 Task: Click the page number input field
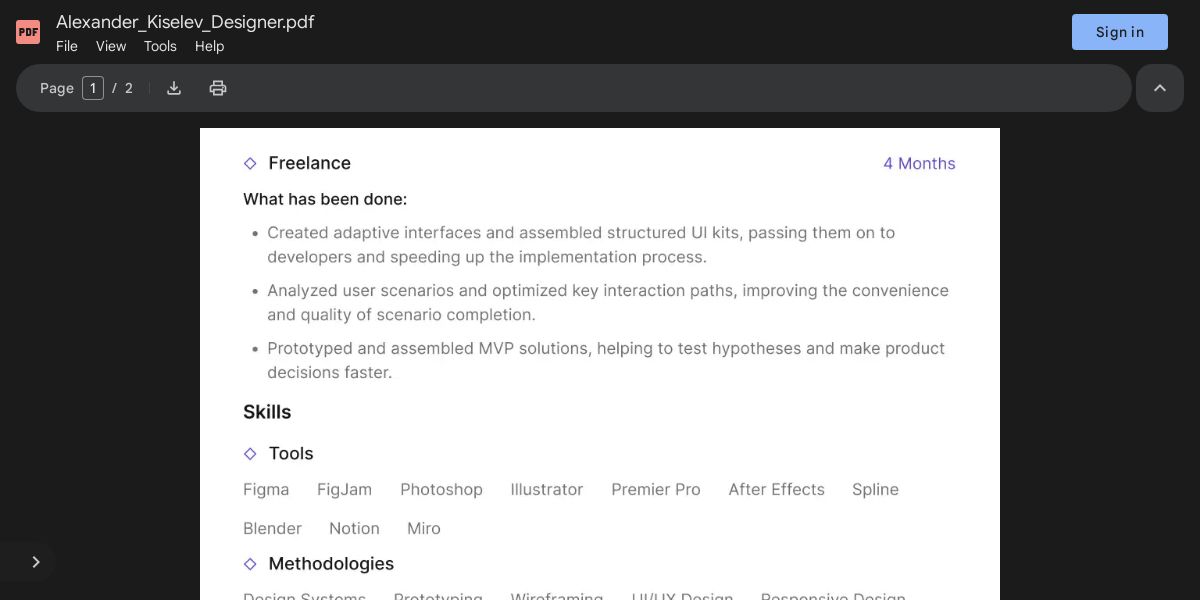93,88
